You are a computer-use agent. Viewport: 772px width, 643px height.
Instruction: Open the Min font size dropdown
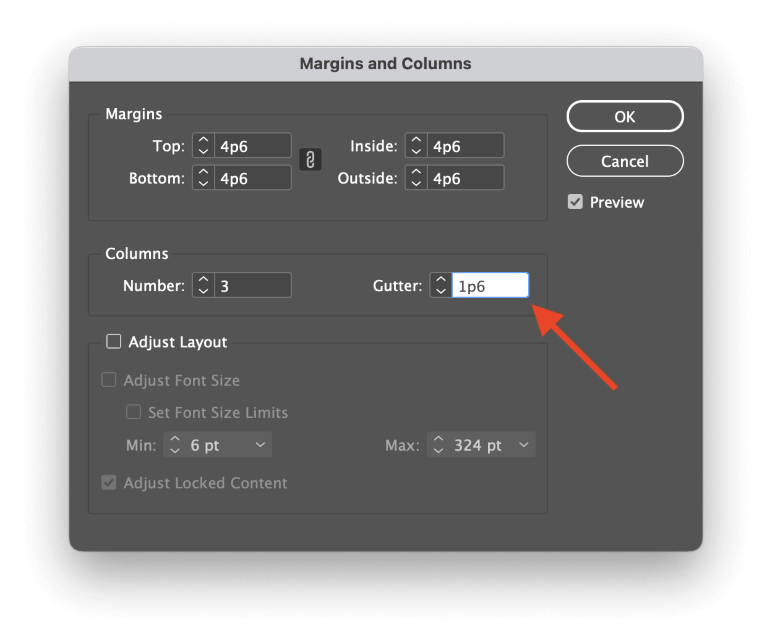point(260,445)
